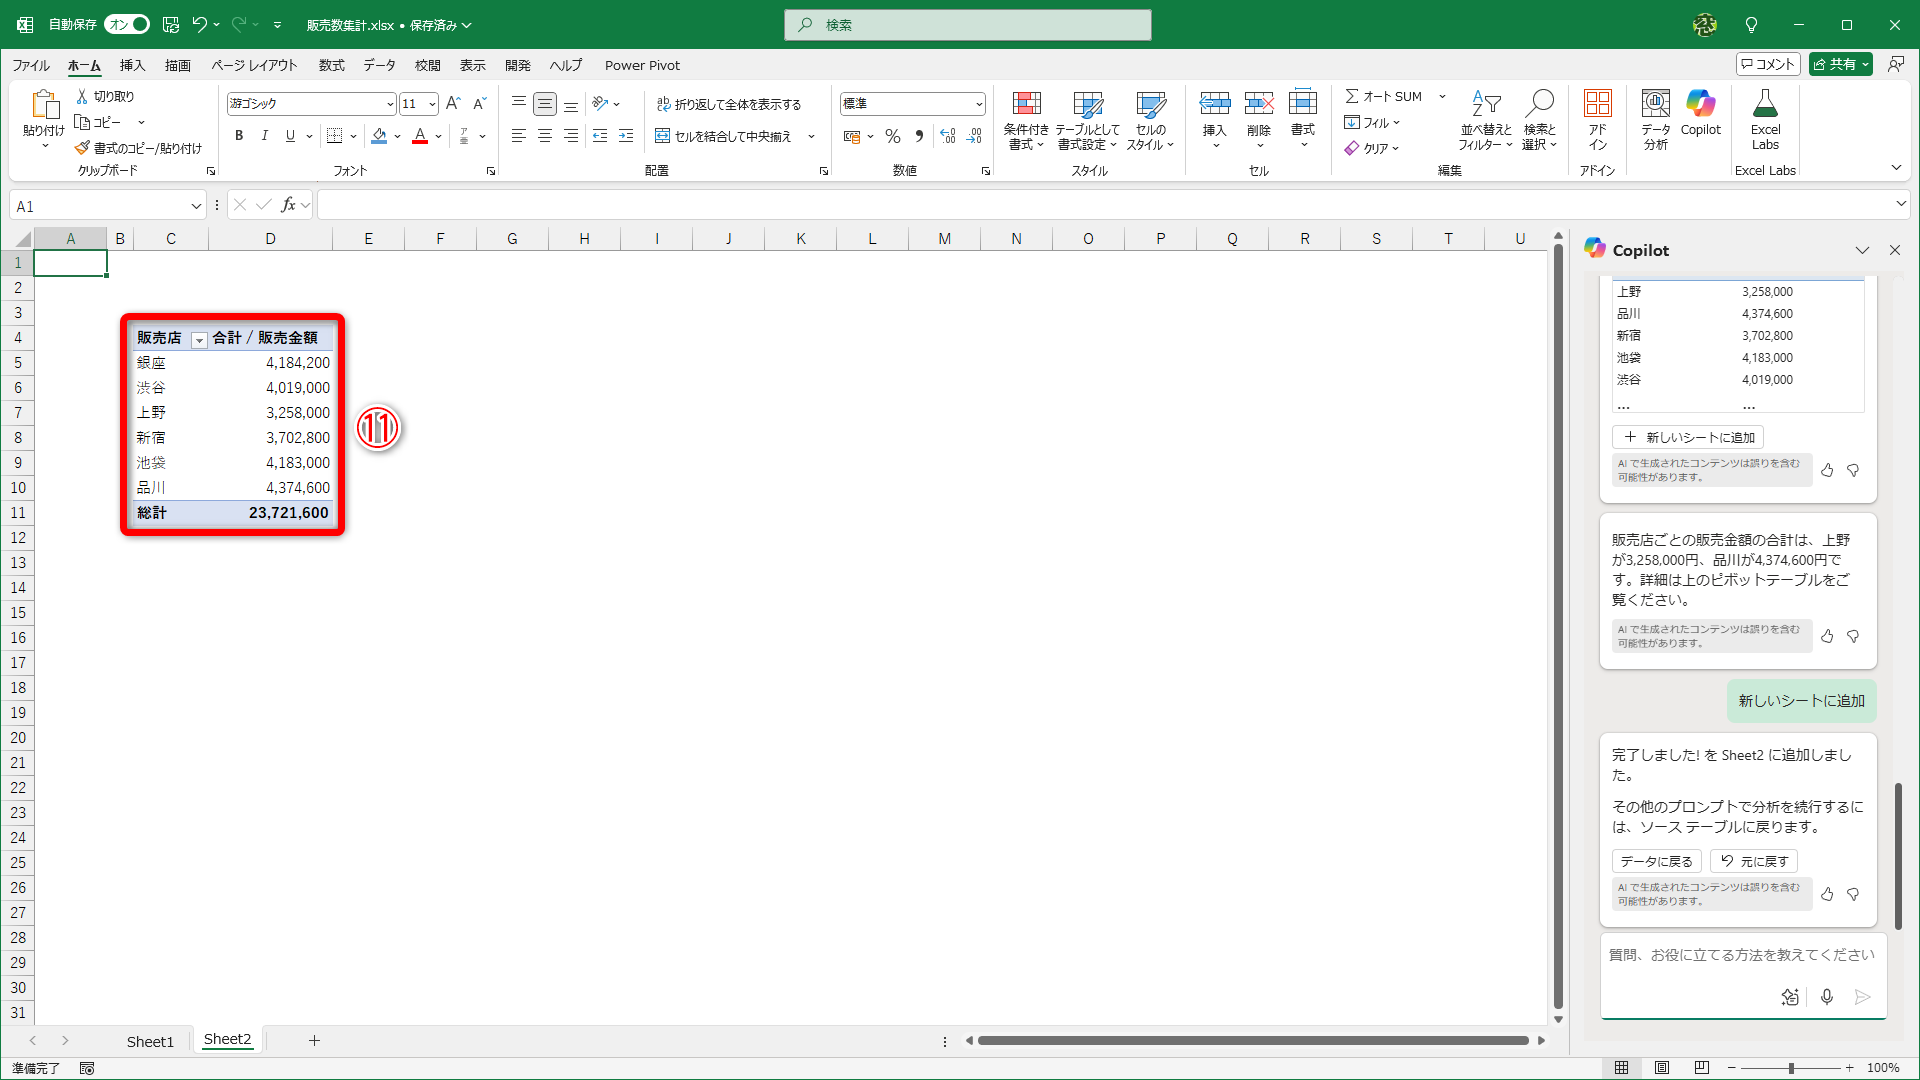Open the 挿入 ribbon tab
Viewport: 1920px width, 1080px height.
click(132, 65)
